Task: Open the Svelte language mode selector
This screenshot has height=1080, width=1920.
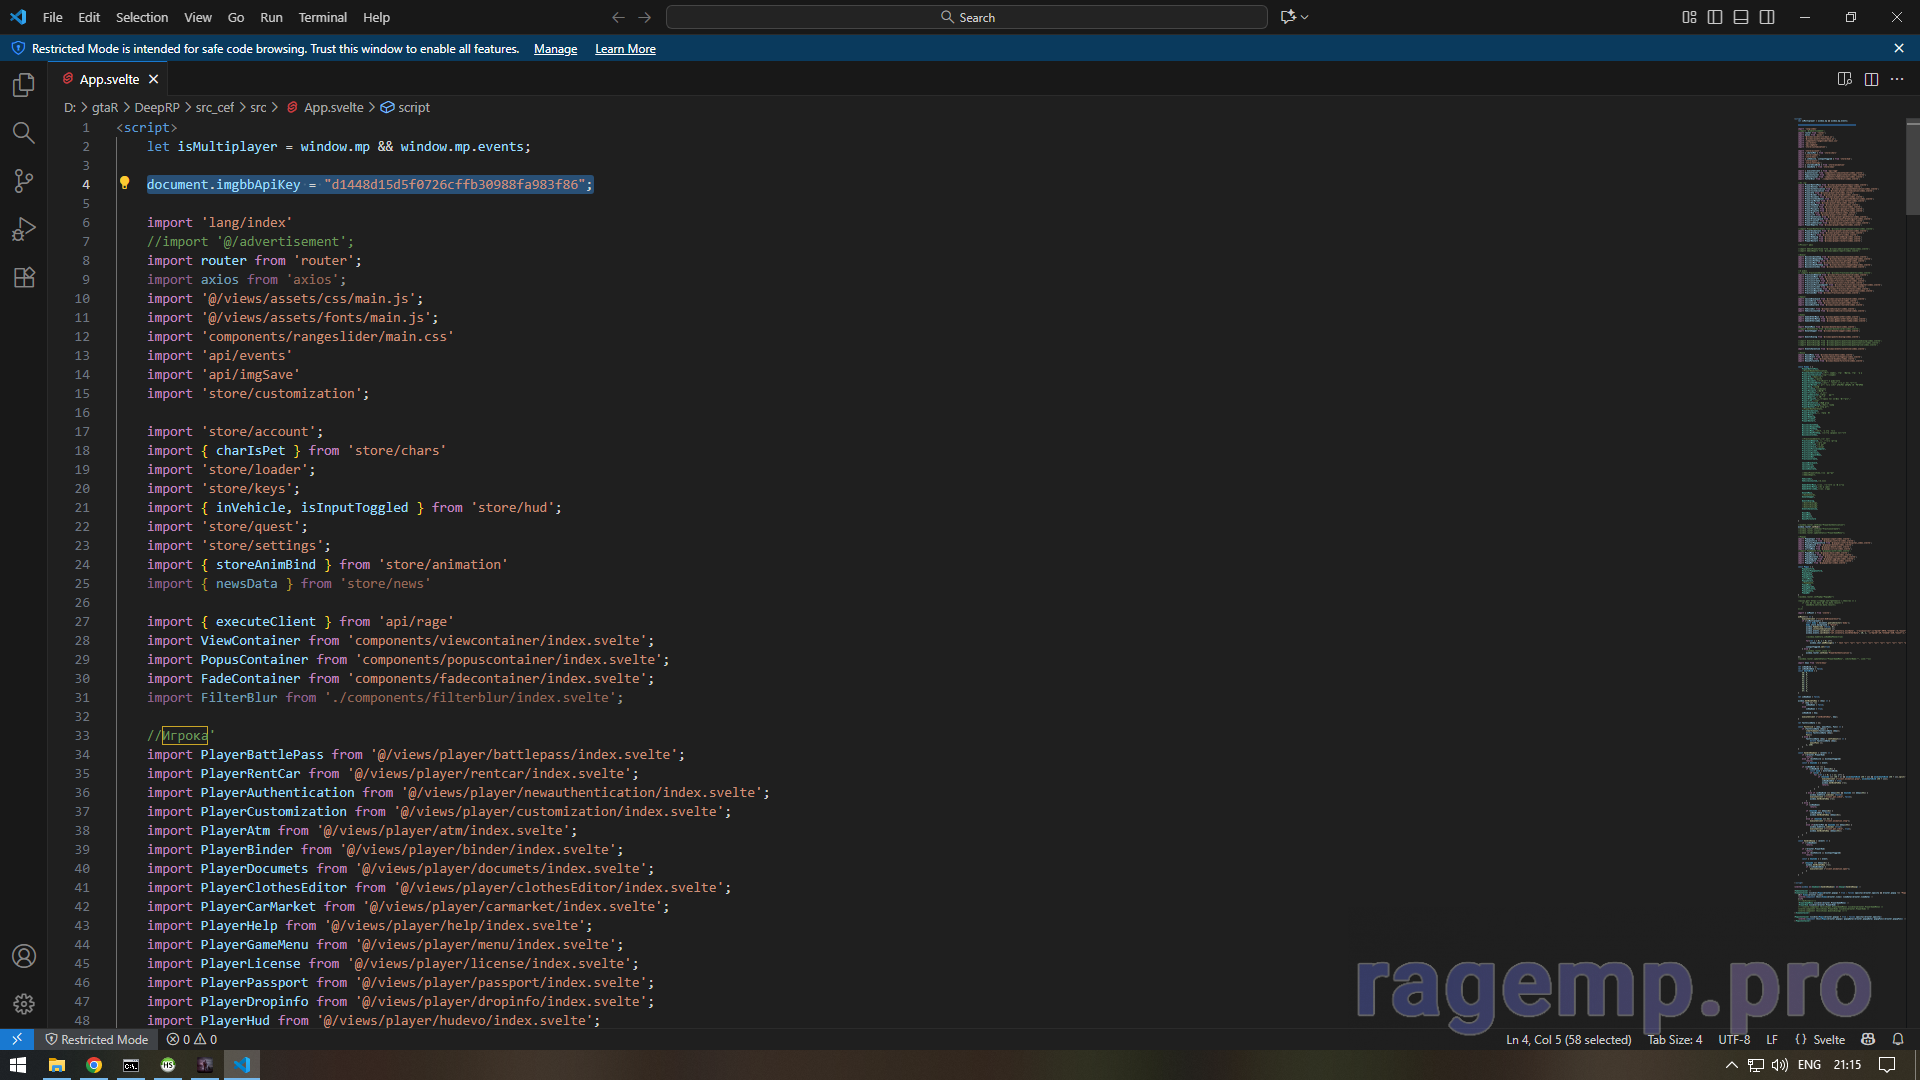Action: click(1829, 1039)
